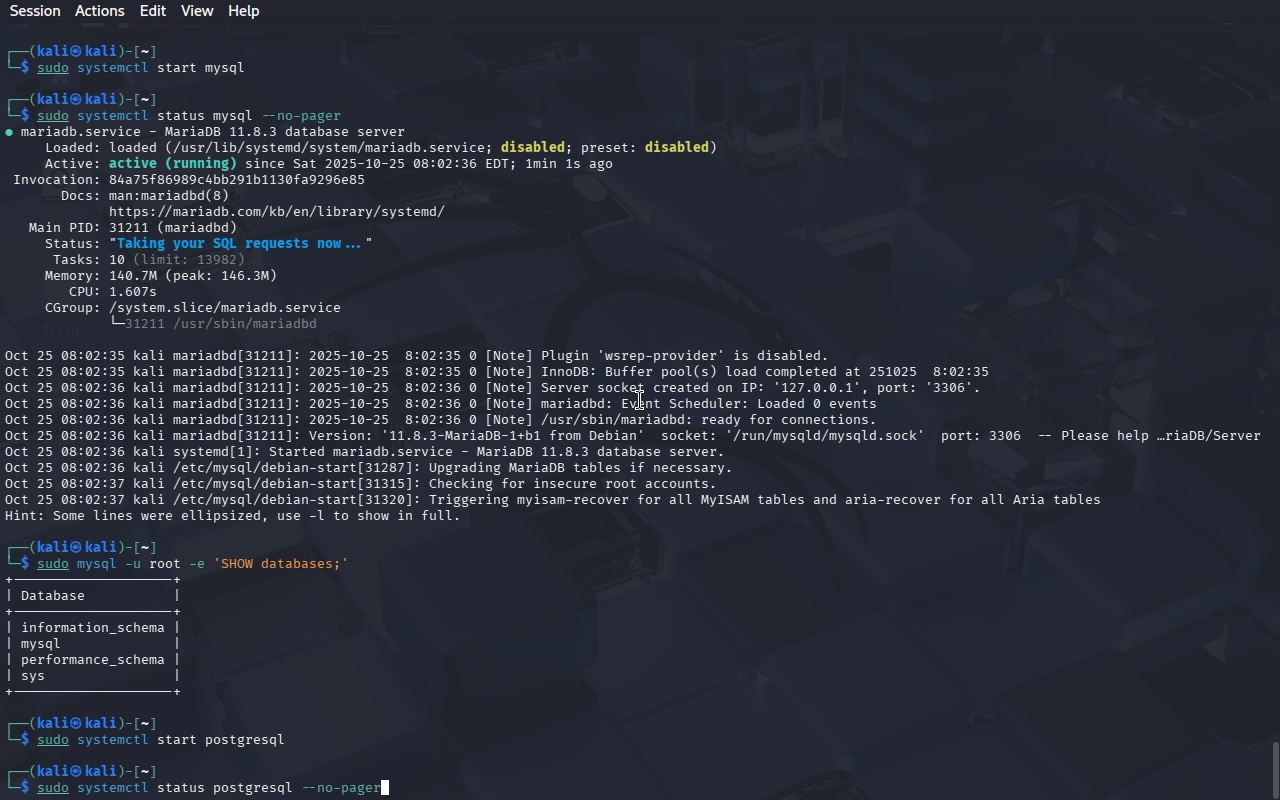Click "performance_schema" in the database list
The image size is (1280, 800).
pos(92,660)
